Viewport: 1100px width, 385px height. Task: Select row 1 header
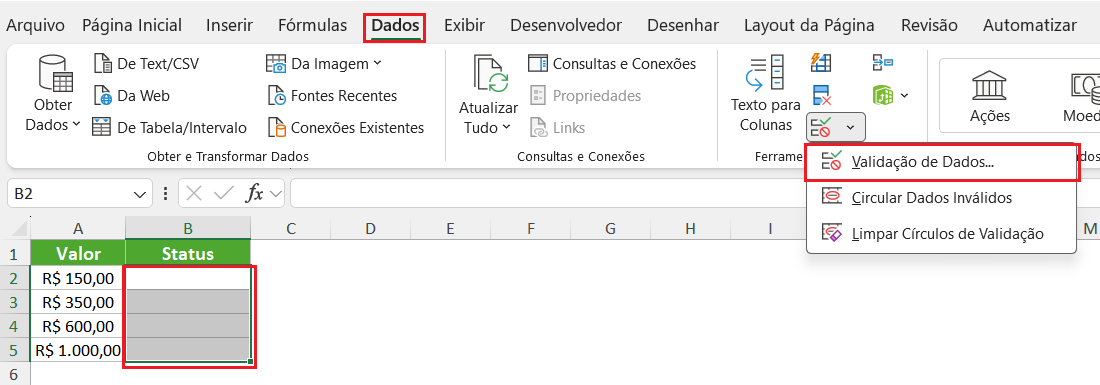15,253
